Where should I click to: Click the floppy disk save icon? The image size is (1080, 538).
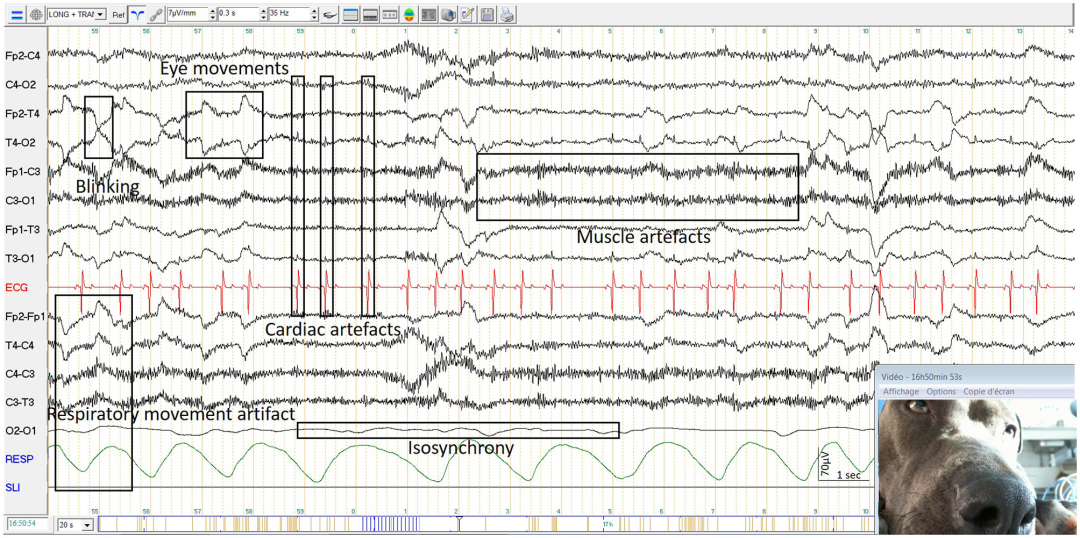[487, 15]
